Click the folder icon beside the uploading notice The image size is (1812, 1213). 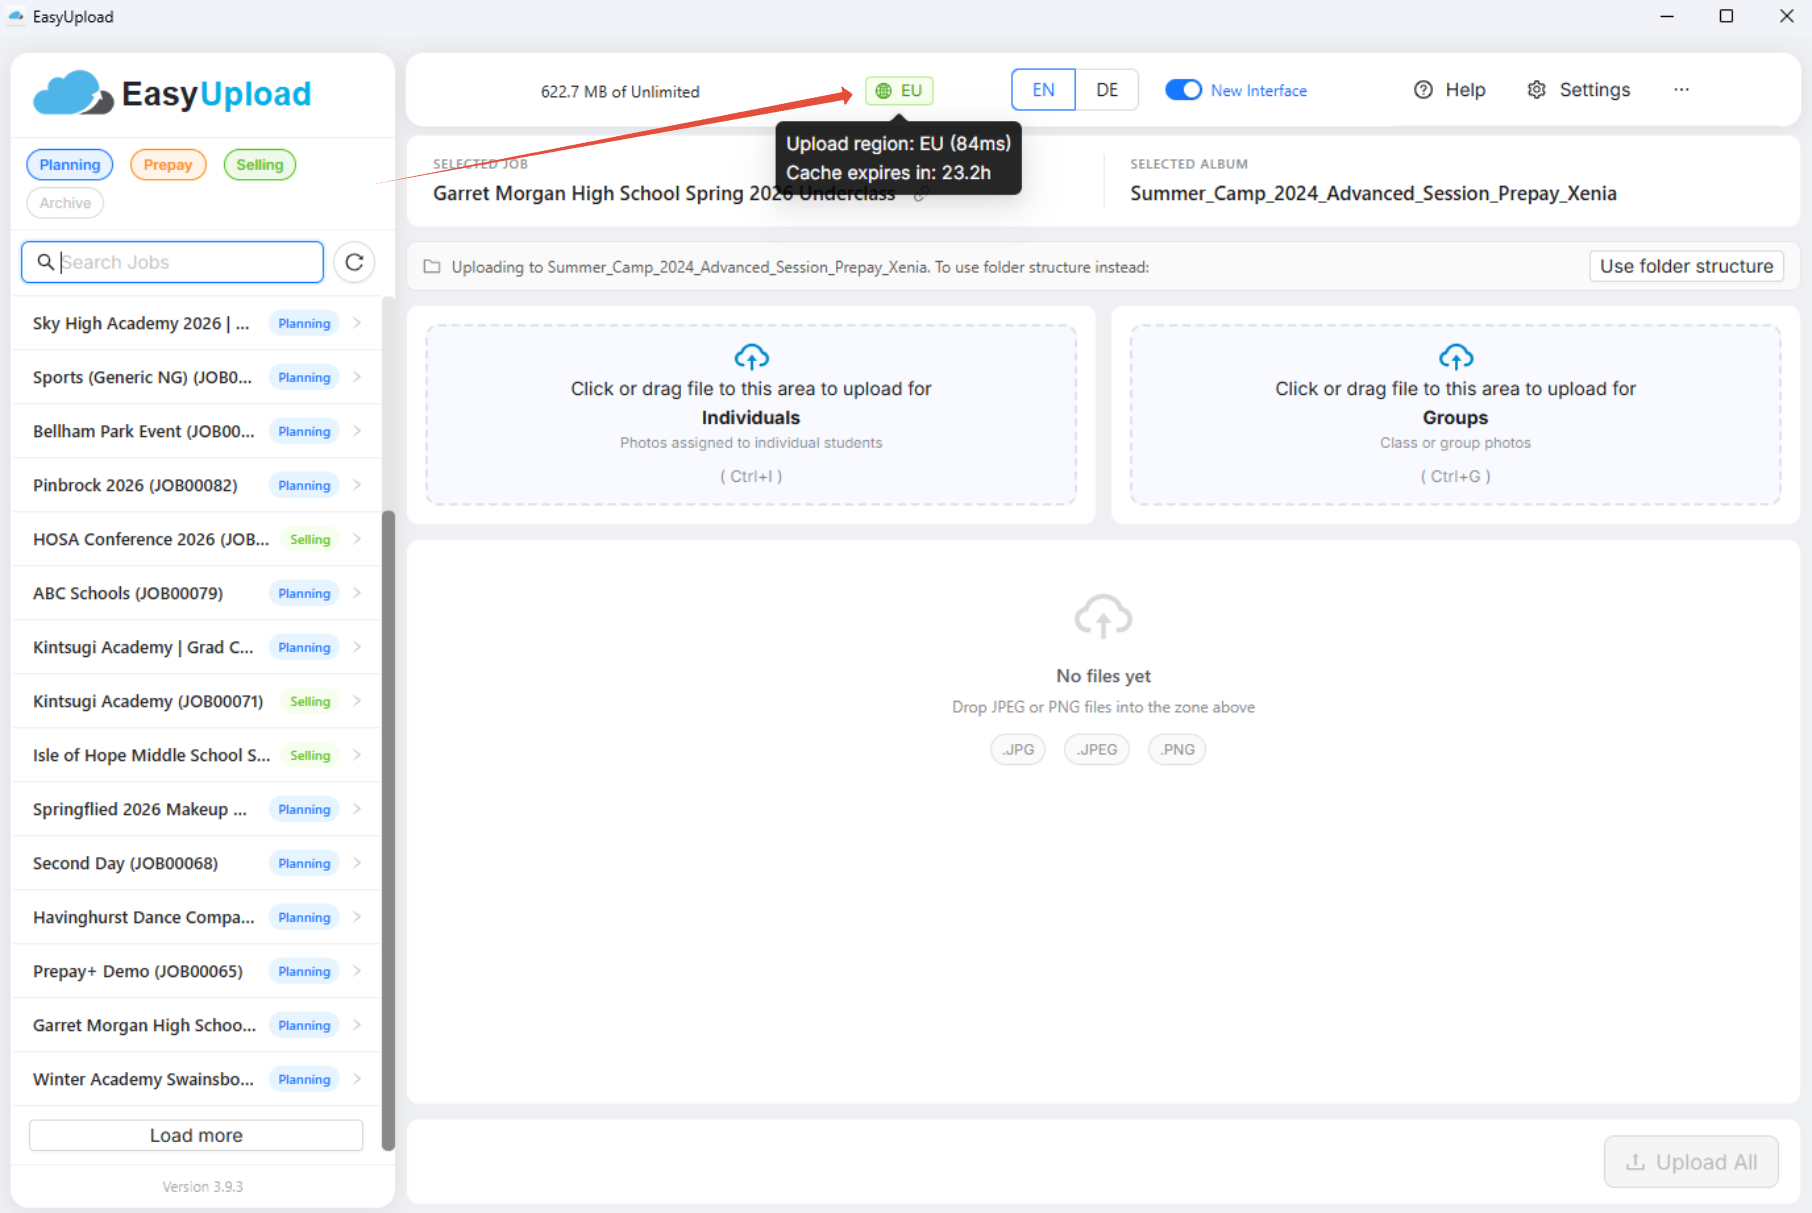[x=432, y=267]
